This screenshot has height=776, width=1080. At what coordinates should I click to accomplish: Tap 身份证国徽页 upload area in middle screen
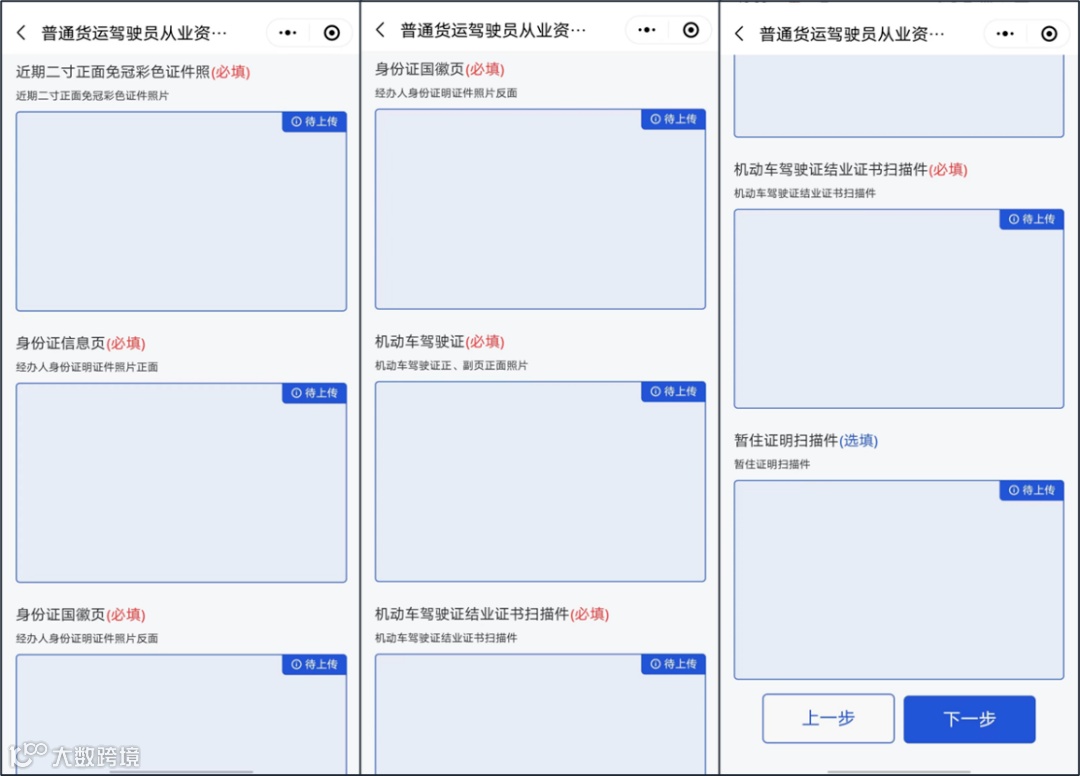tap(540, 209)
